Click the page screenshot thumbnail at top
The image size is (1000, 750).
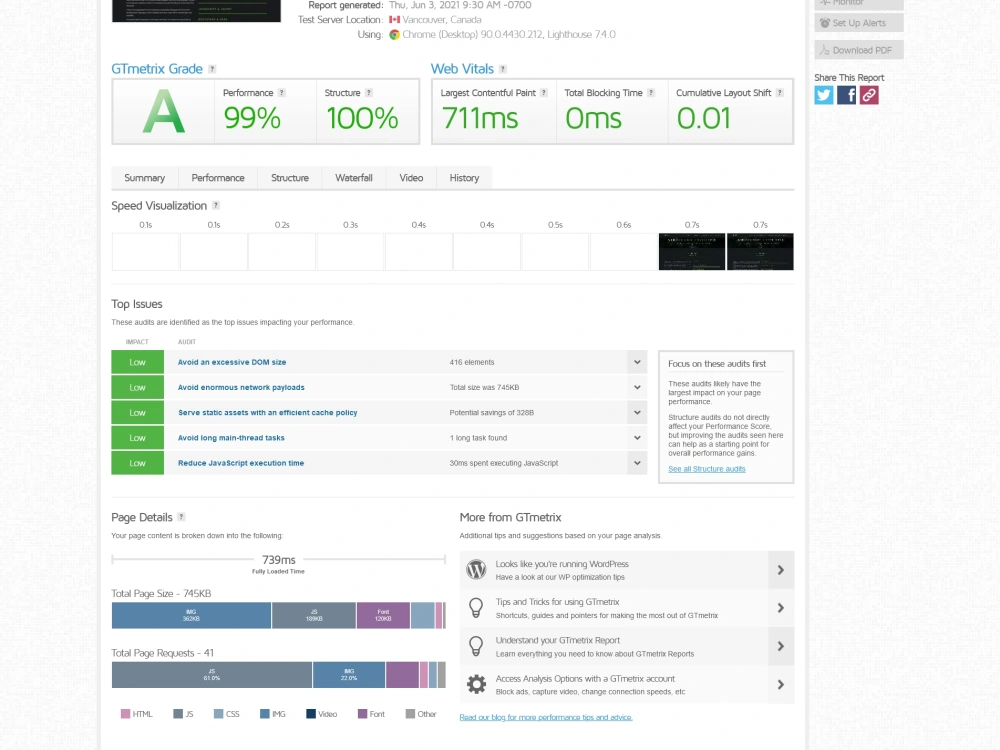coord(196,11)
